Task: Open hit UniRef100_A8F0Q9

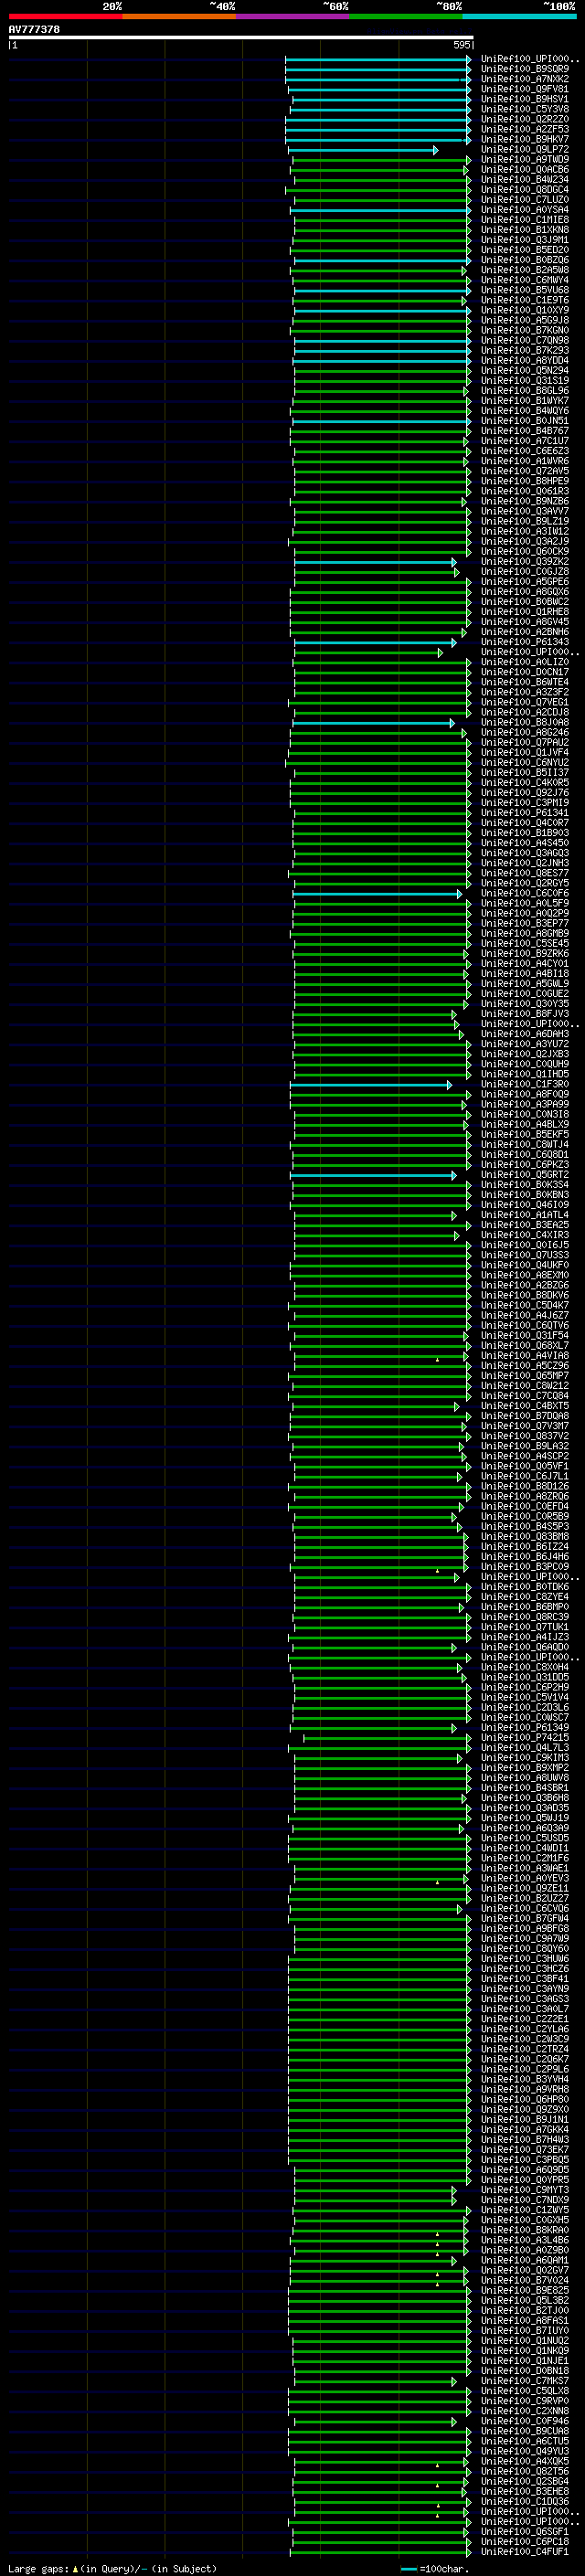Action: click(x=525, y=1093)
